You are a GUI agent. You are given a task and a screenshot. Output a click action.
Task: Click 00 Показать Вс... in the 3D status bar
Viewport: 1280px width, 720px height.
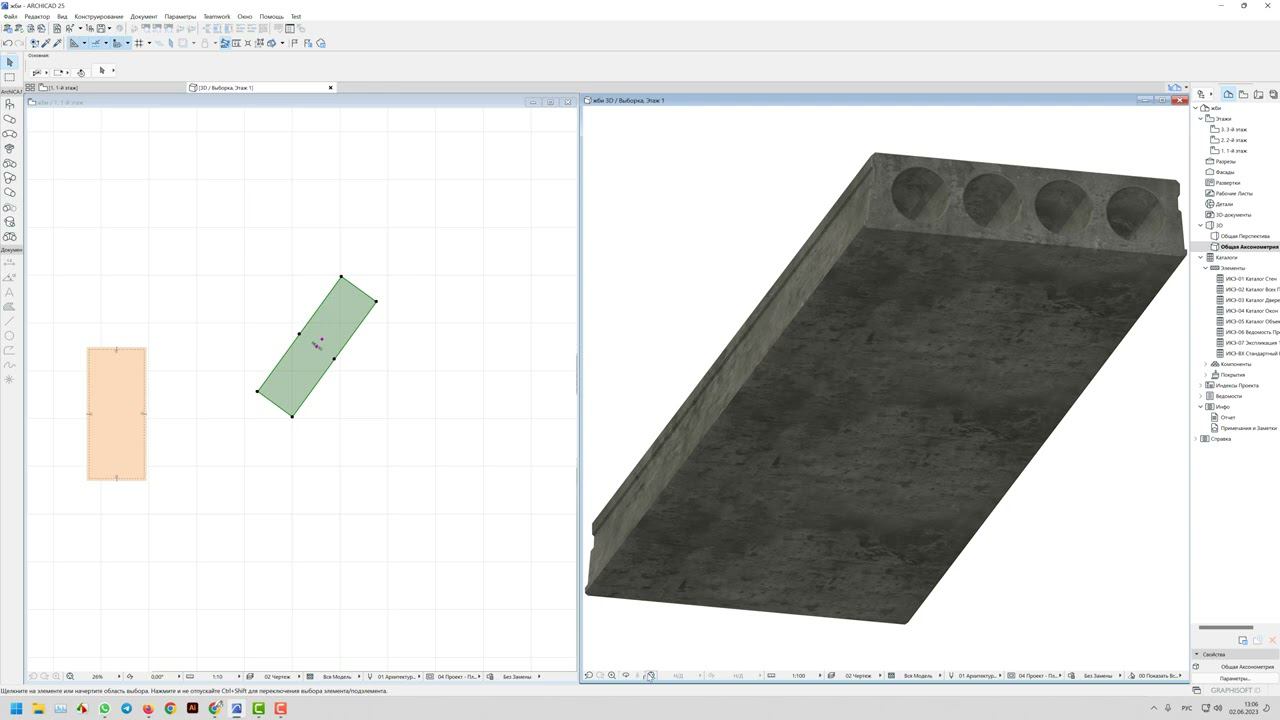[1159, 676]
